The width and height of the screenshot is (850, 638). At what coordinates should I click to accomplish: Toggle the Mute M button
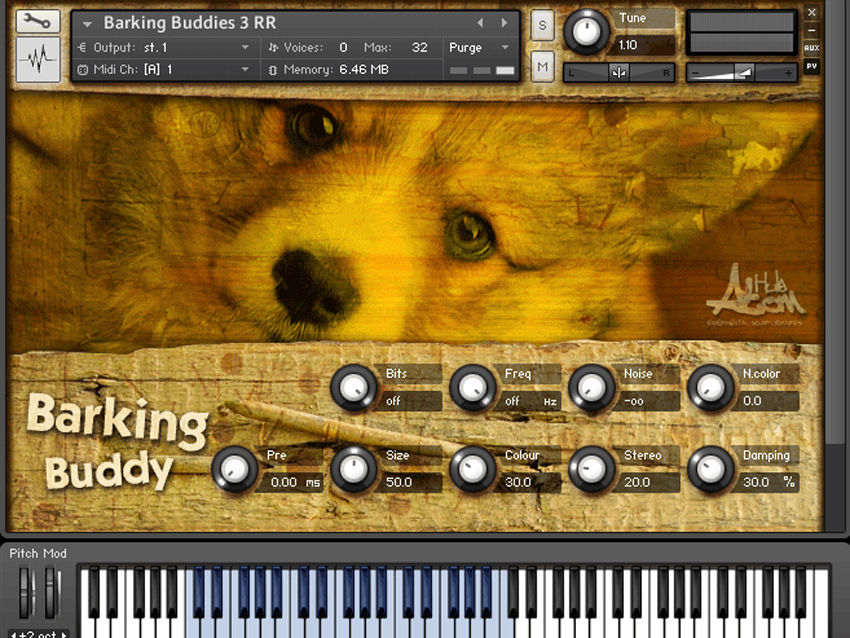(542, 67)
